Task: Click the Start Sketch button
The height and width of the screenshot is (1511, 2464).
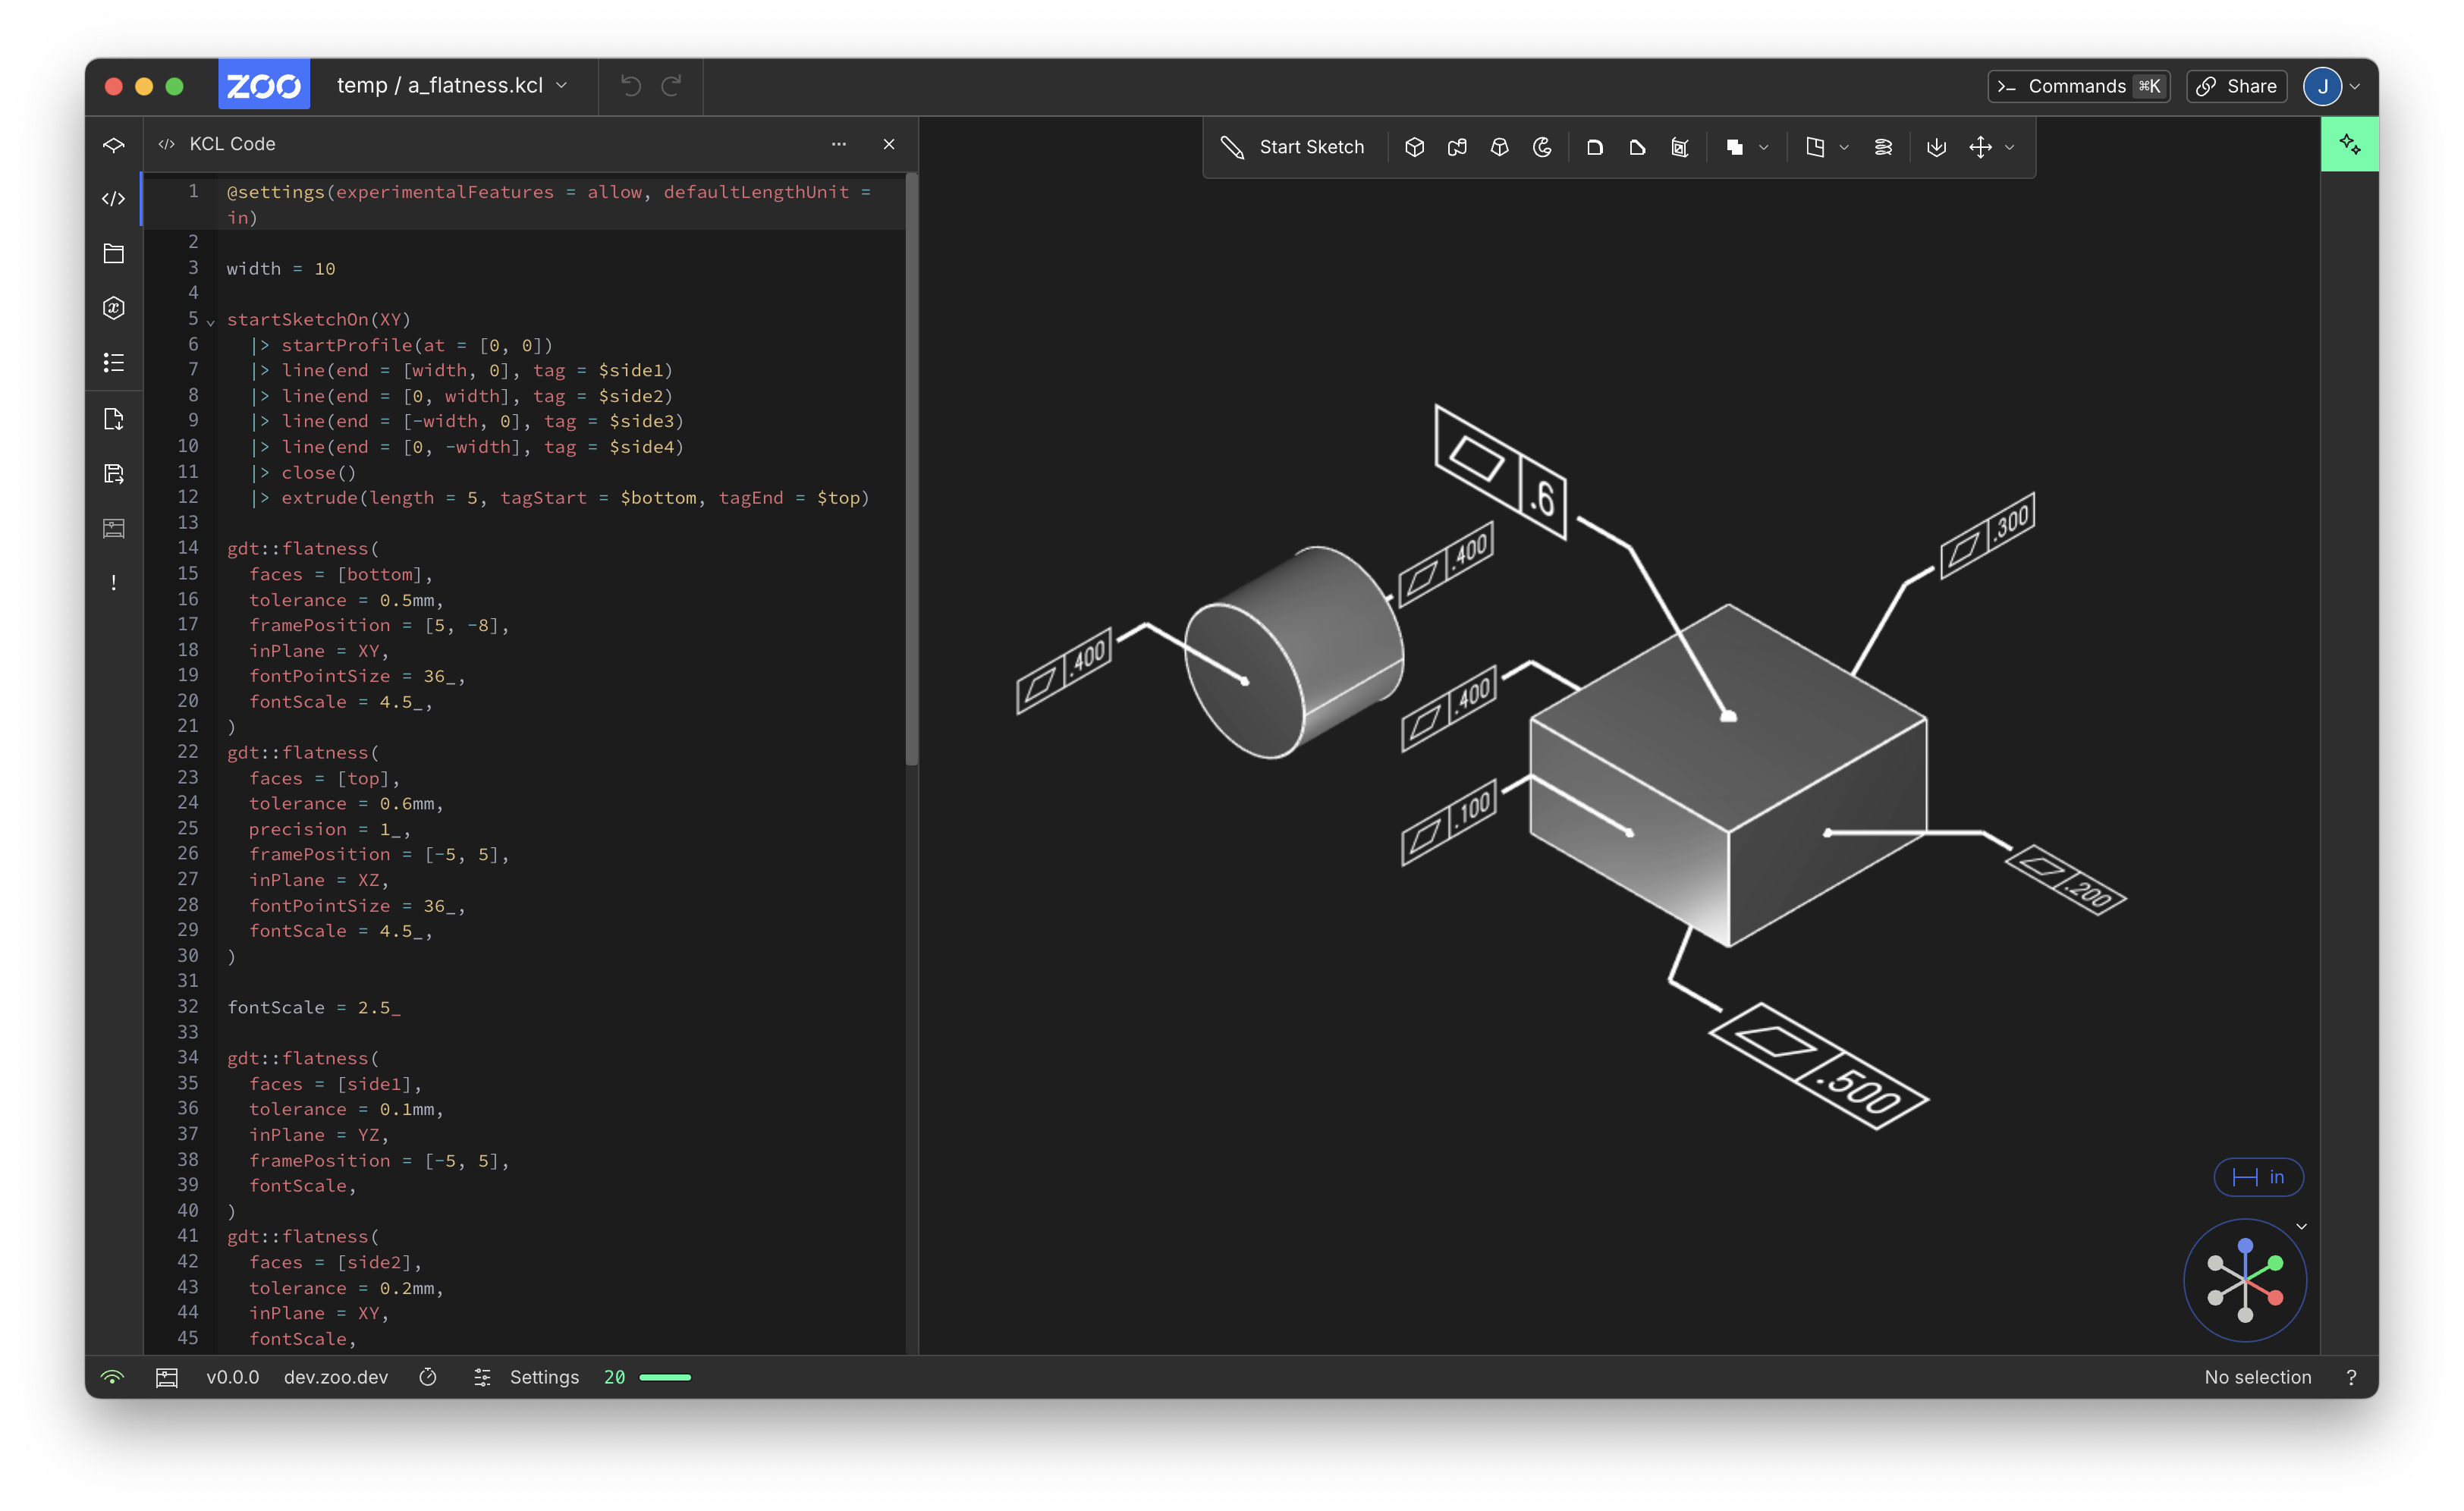Action: click(x=1293, y=147)
